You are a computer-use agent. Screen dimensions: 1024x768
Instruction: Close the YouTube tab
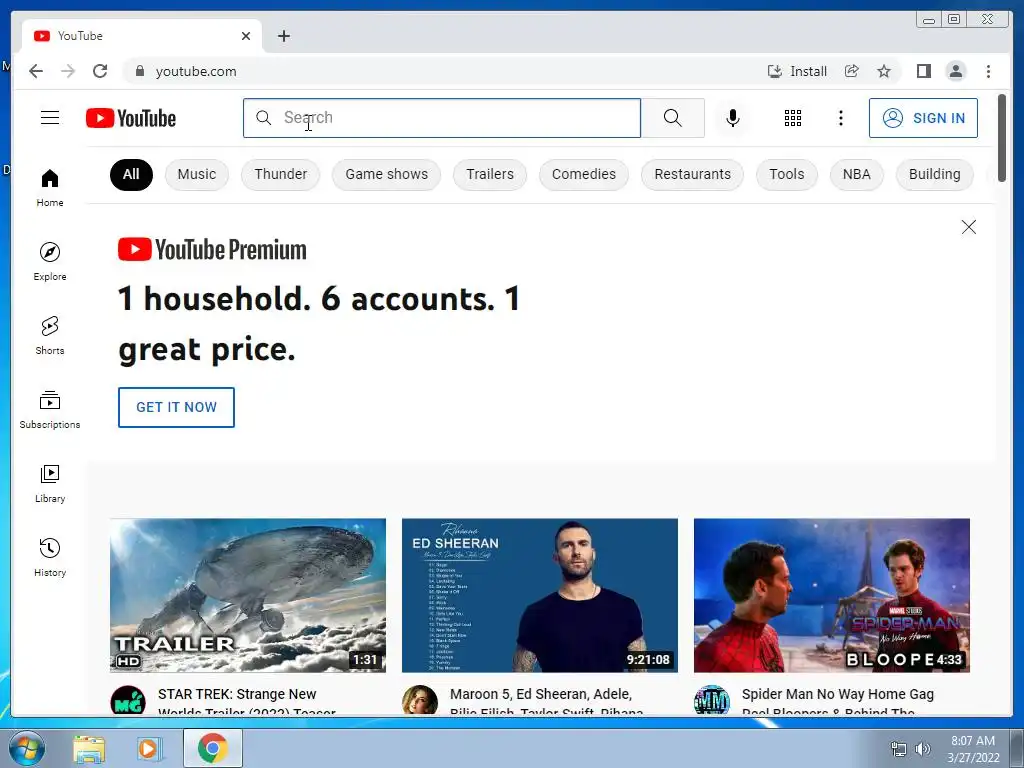pos(246,36)
